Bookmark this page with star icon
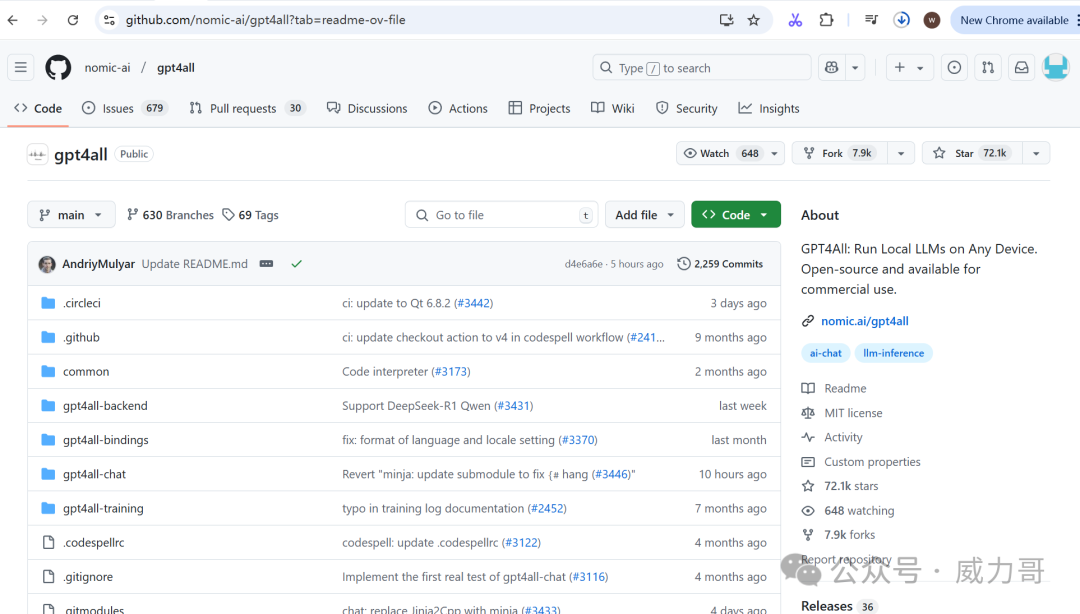The height and width of the screenshot is (614, 1080). coord(754,20)
